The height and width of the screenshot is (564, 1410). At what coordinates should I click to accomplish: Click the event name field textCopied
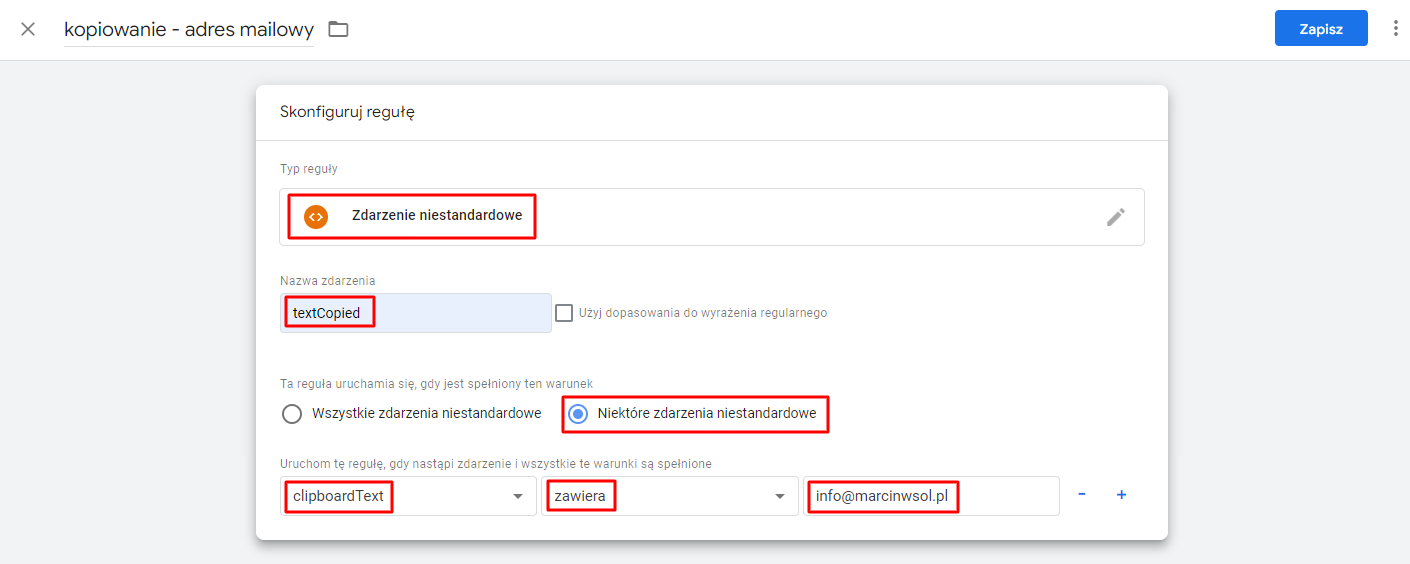click(416, 313)
